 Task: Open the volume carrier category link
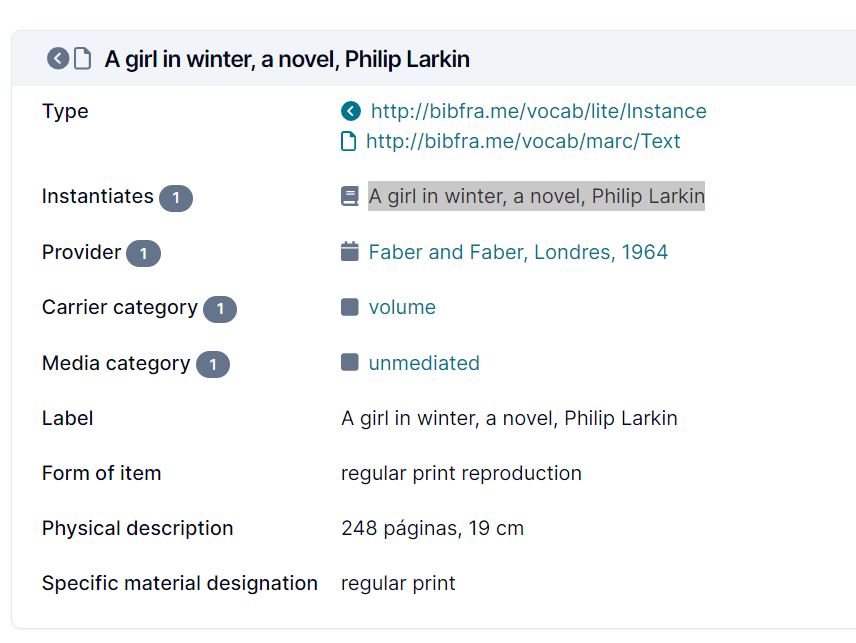coord(402,307)
